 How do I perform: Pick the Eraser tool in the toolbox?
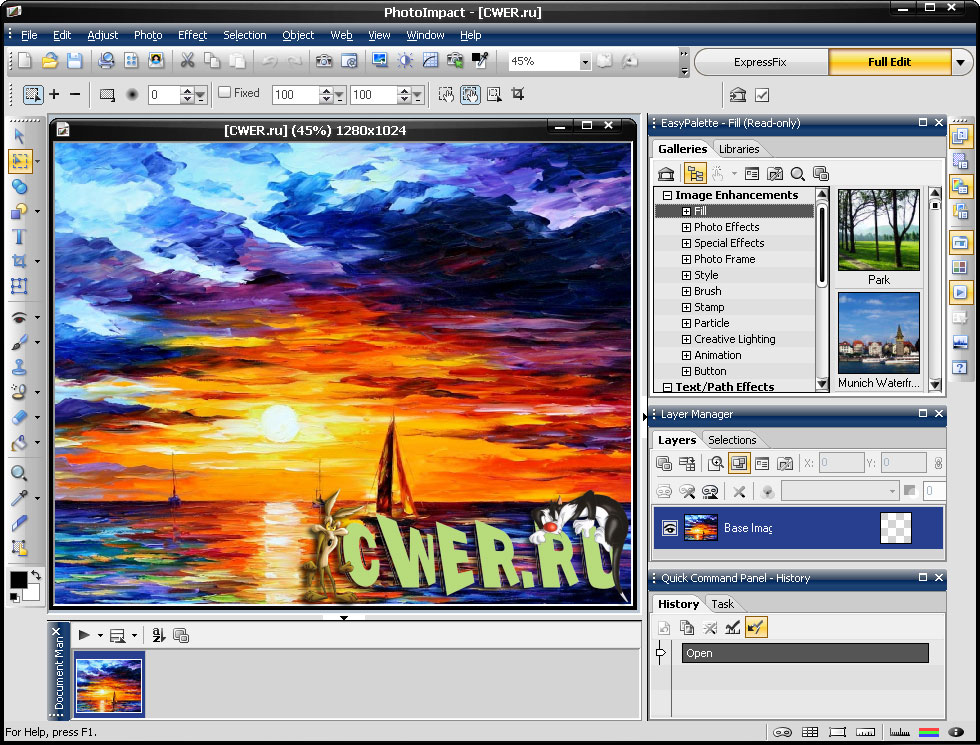pos(18,418)
